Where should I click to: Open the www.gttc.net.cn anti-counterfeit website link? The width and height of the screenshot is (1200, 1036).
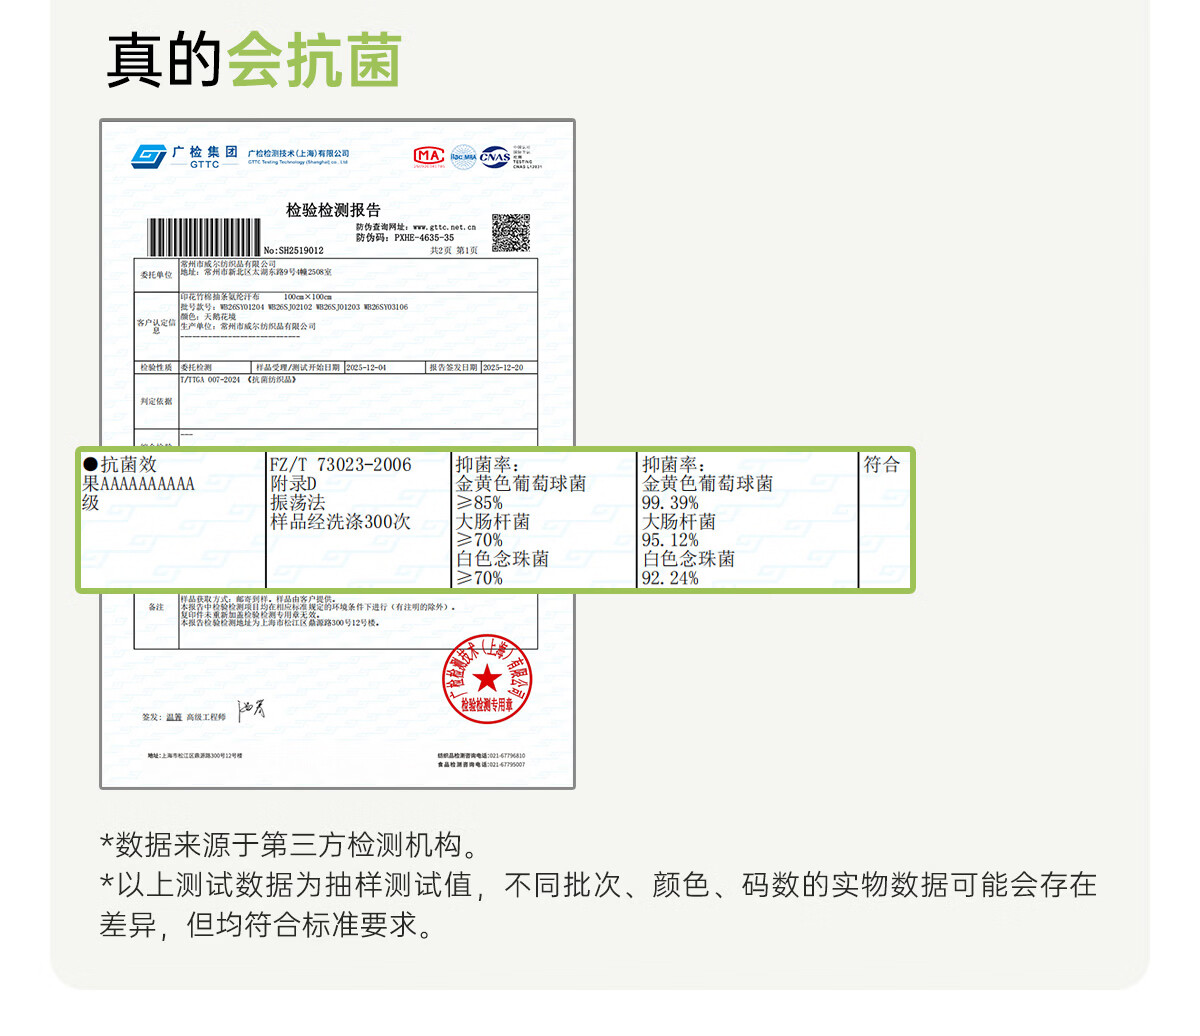tap(444, 227)
